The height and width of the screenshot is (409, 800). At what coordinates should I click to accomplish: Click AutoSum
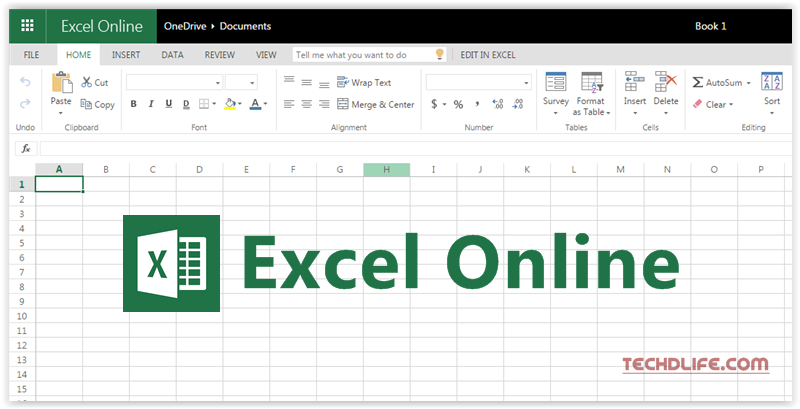717,82
